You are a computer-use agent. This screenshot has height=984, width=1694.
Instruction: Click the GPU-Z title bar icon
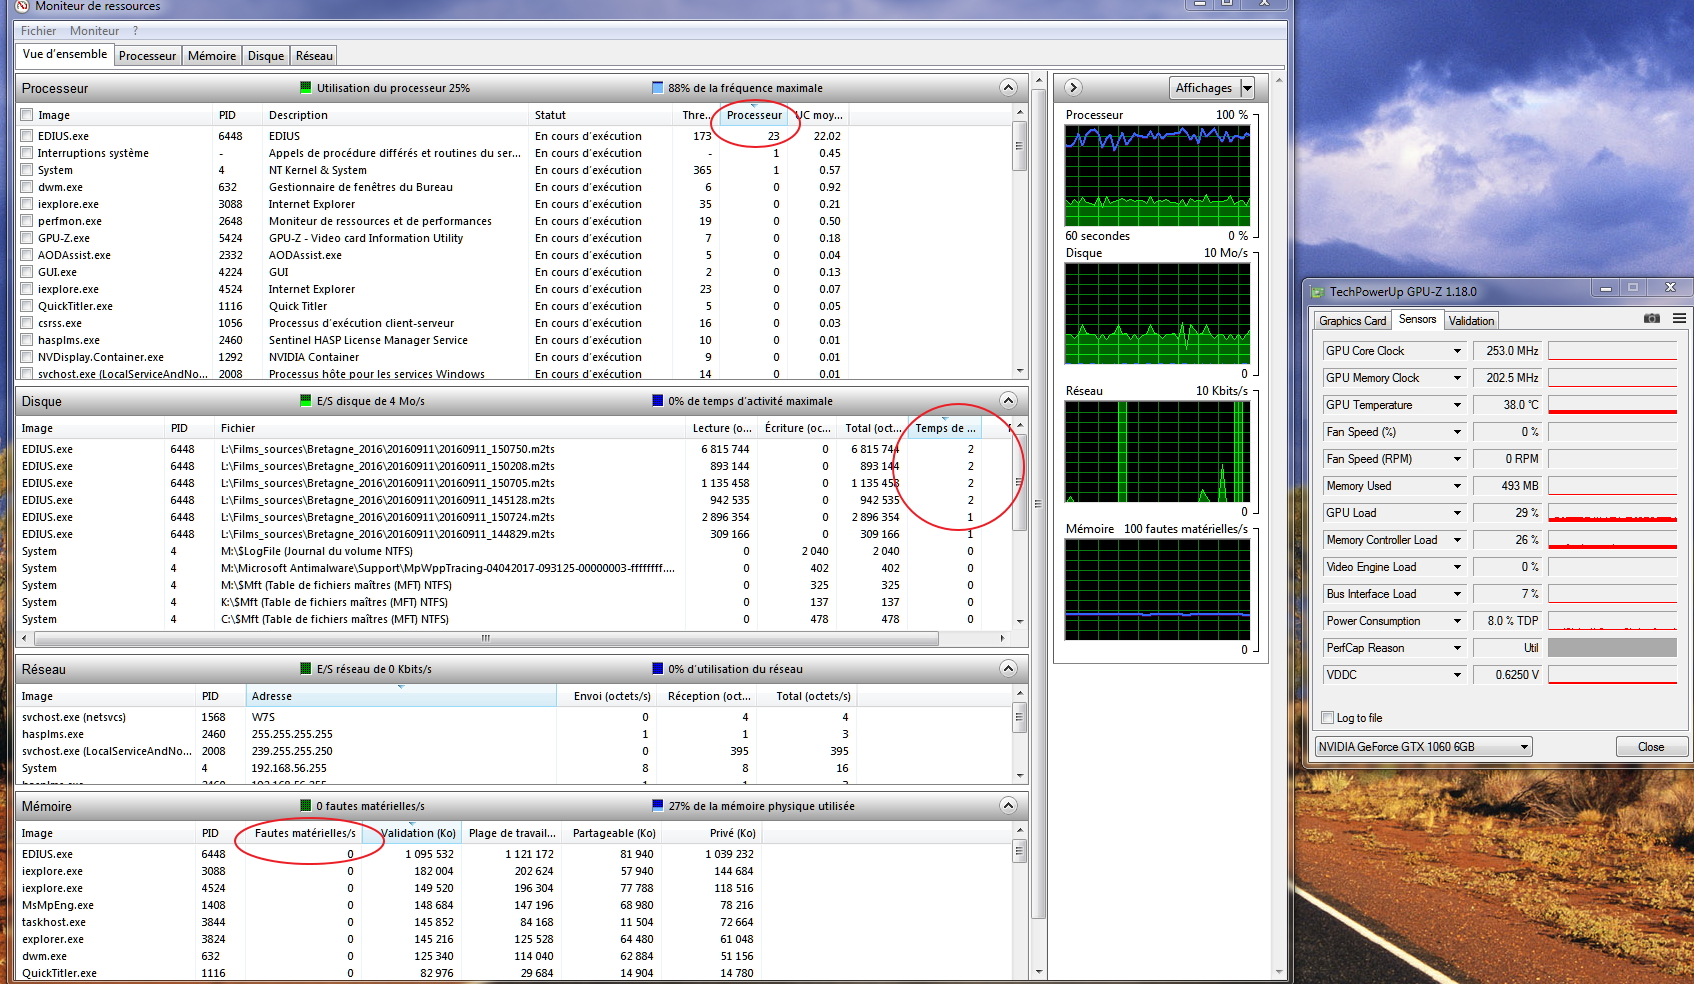tap(1318, 292)
